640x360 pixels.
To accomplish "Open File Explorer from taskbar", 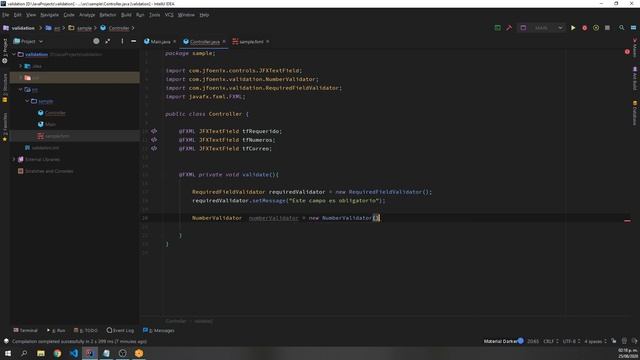I will (x=41, y=353).
